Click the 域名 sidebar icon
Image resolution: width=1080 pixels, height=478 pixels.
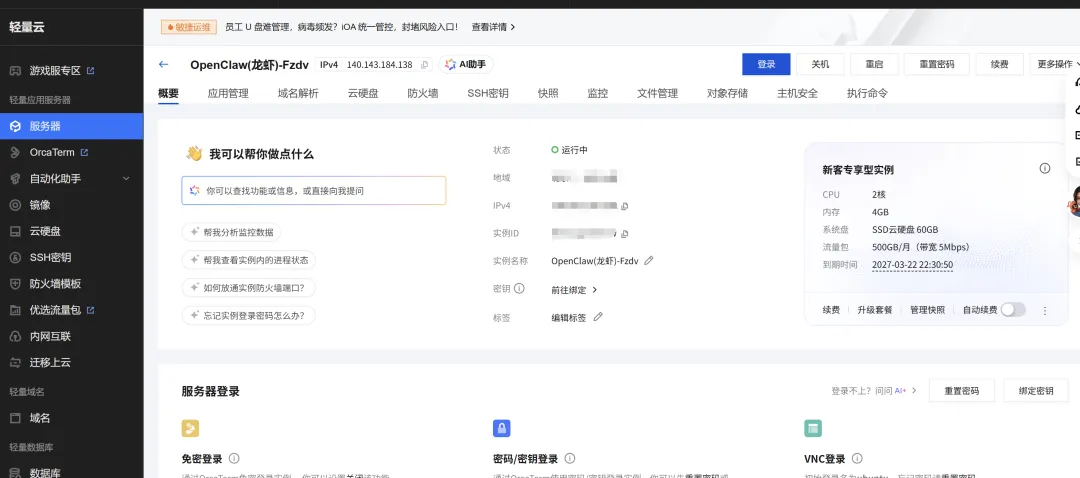coord(15,417)
